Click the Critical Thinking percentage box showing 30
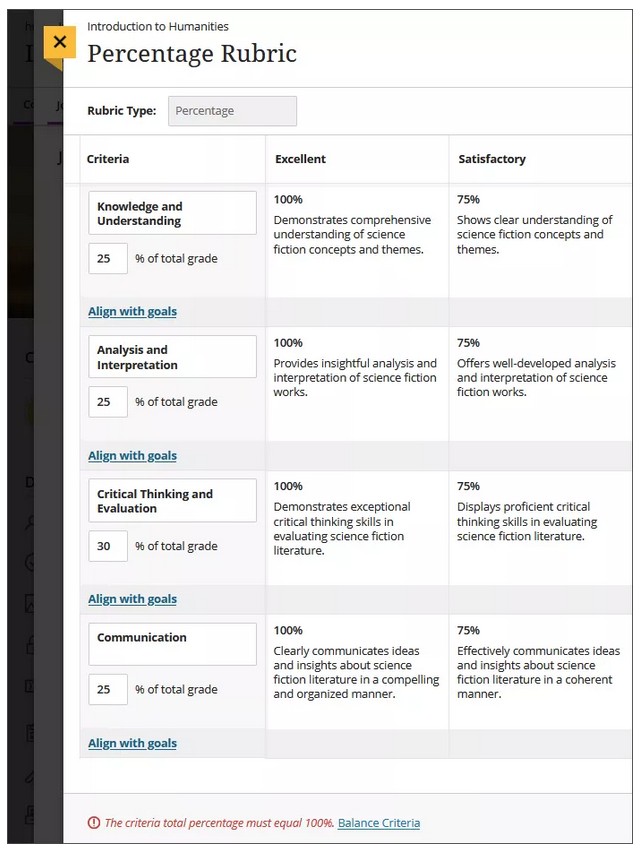Screen dimensions: 642x854 coord(108,546)
